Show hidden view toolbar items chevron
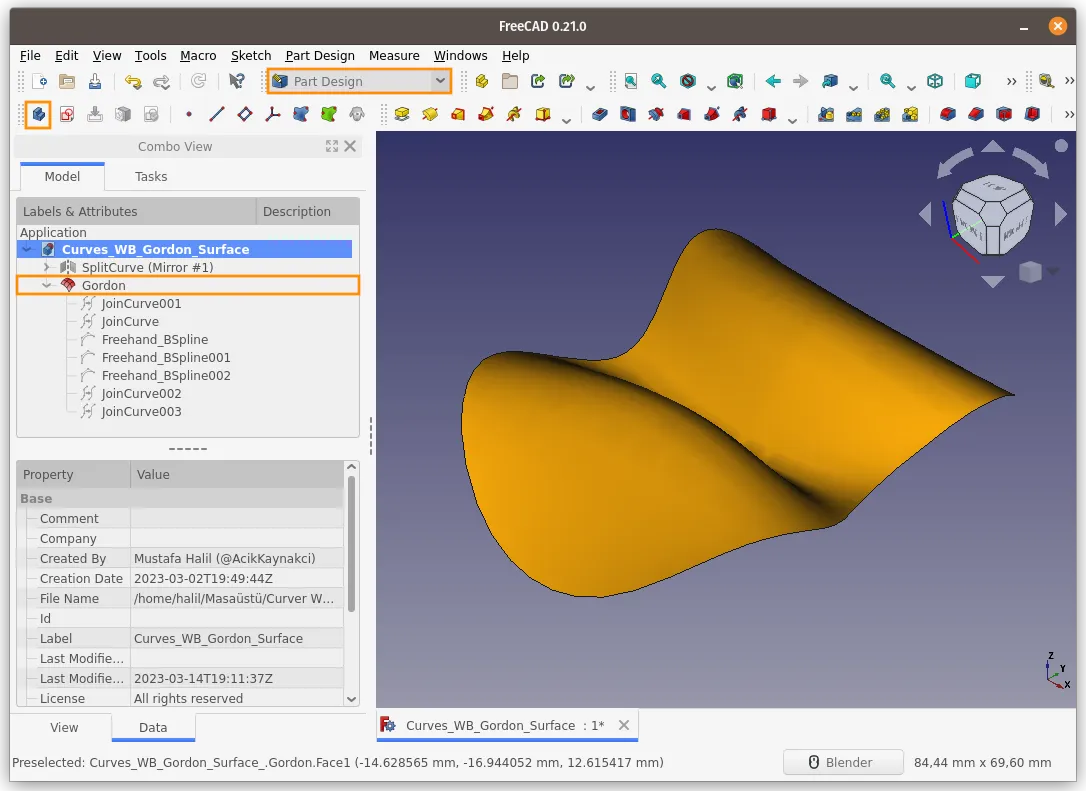 click(x=1011, y=81)
